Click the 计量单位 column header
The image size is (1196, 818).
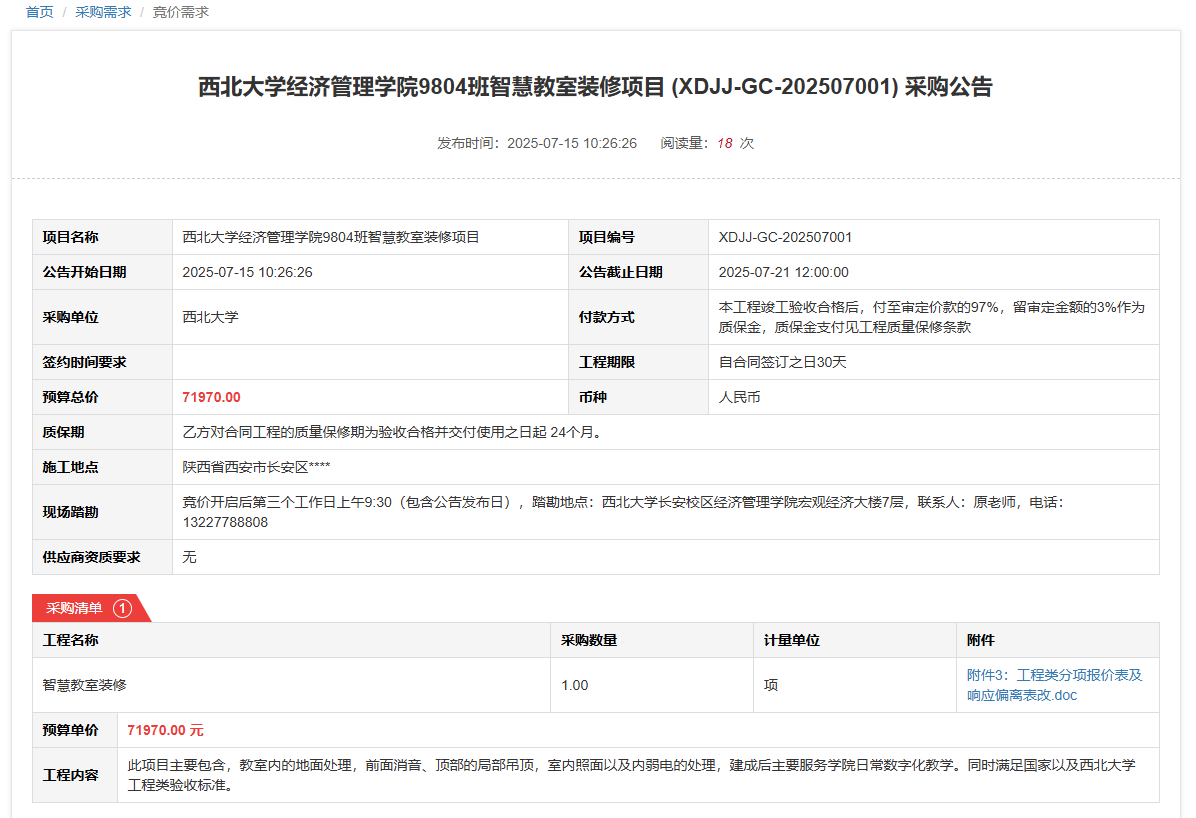(792, 640)
